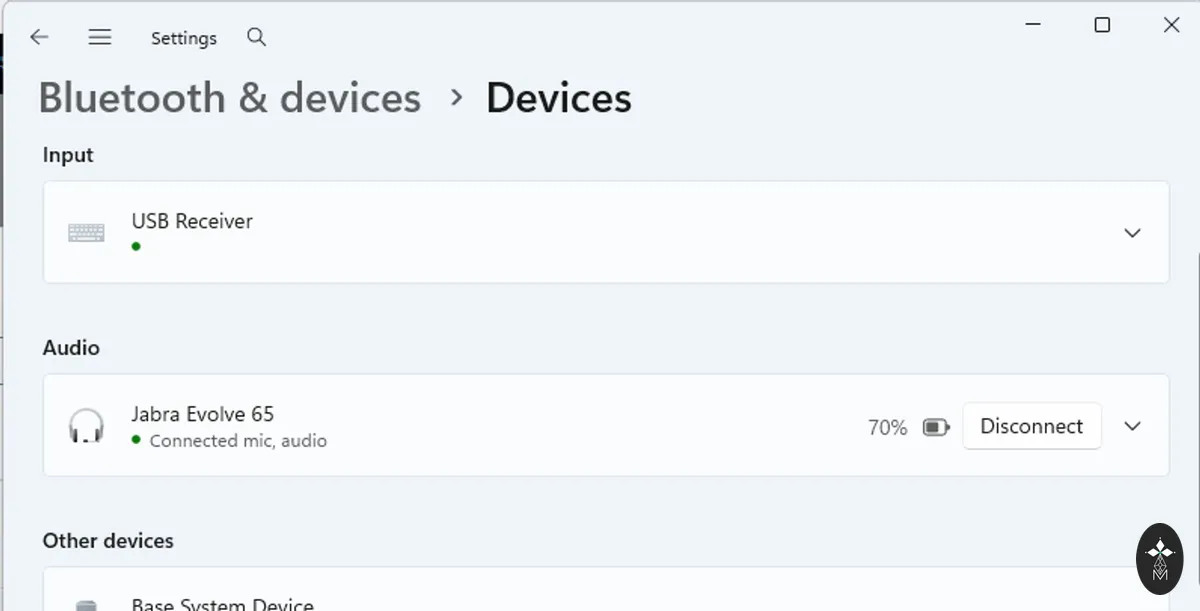Expand the Jabra Evolve 65 details
1200x611 pixels.
coord(1132,426)
